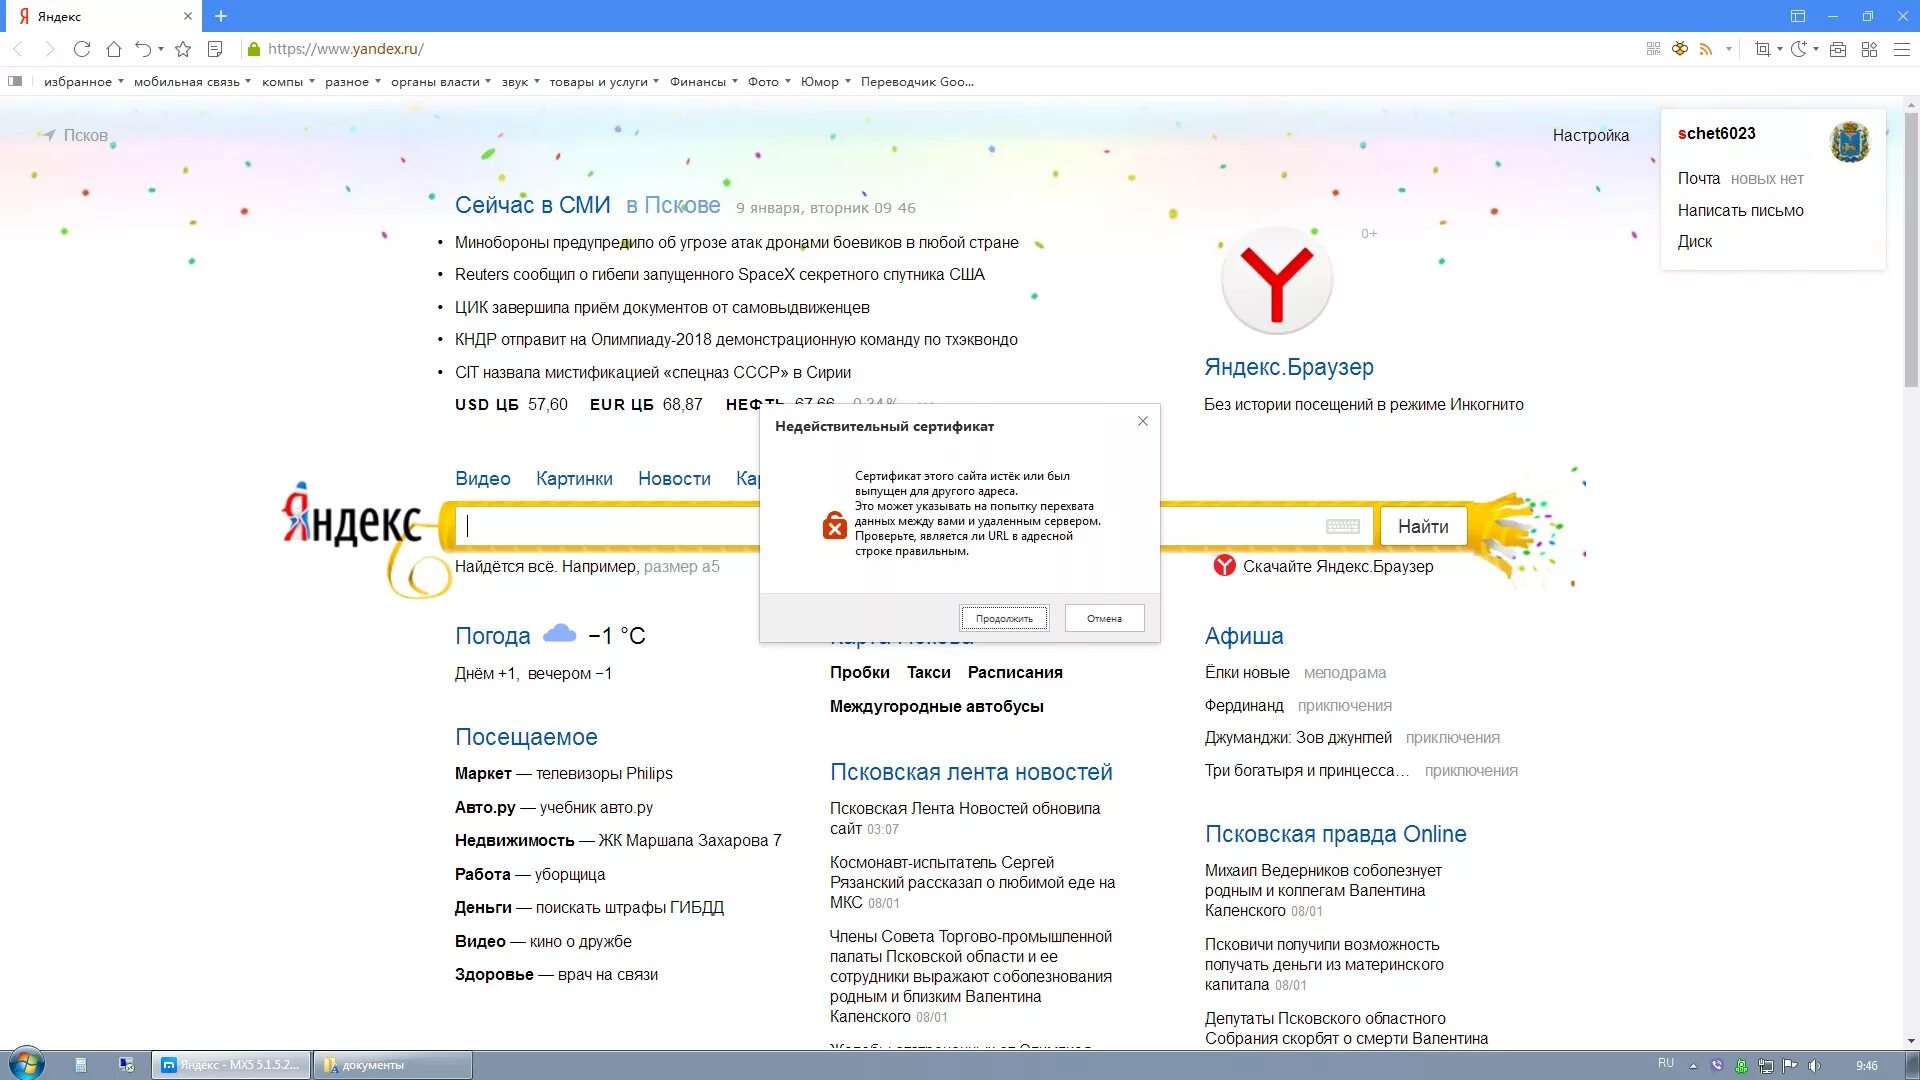Click the Найти search button
The image size is (1920, 1080).
tap(1423, 526)
